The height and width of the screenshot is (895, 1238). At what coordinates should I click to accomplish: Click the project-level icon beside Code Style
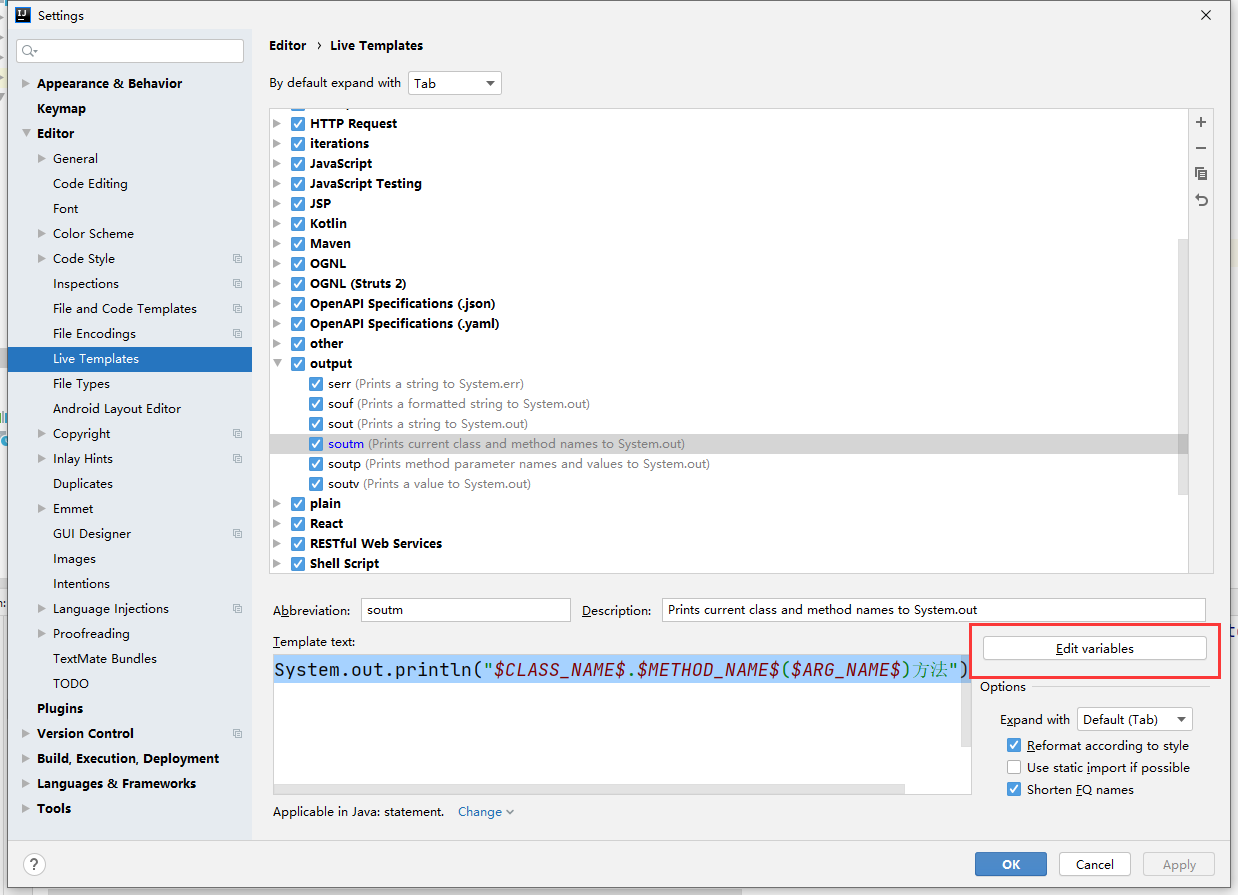[237, 259]
